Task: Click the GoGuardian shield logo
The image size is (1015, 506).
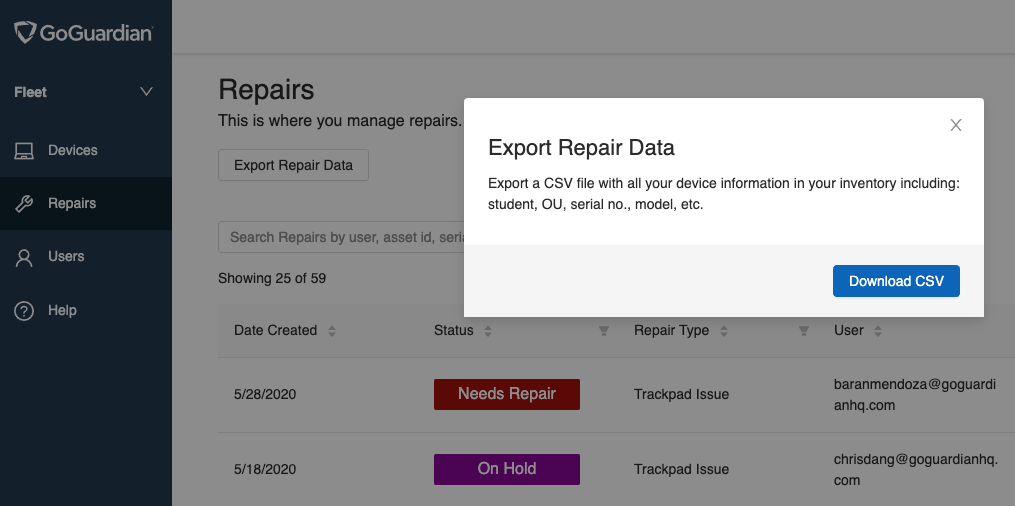Action: [25, 32]
